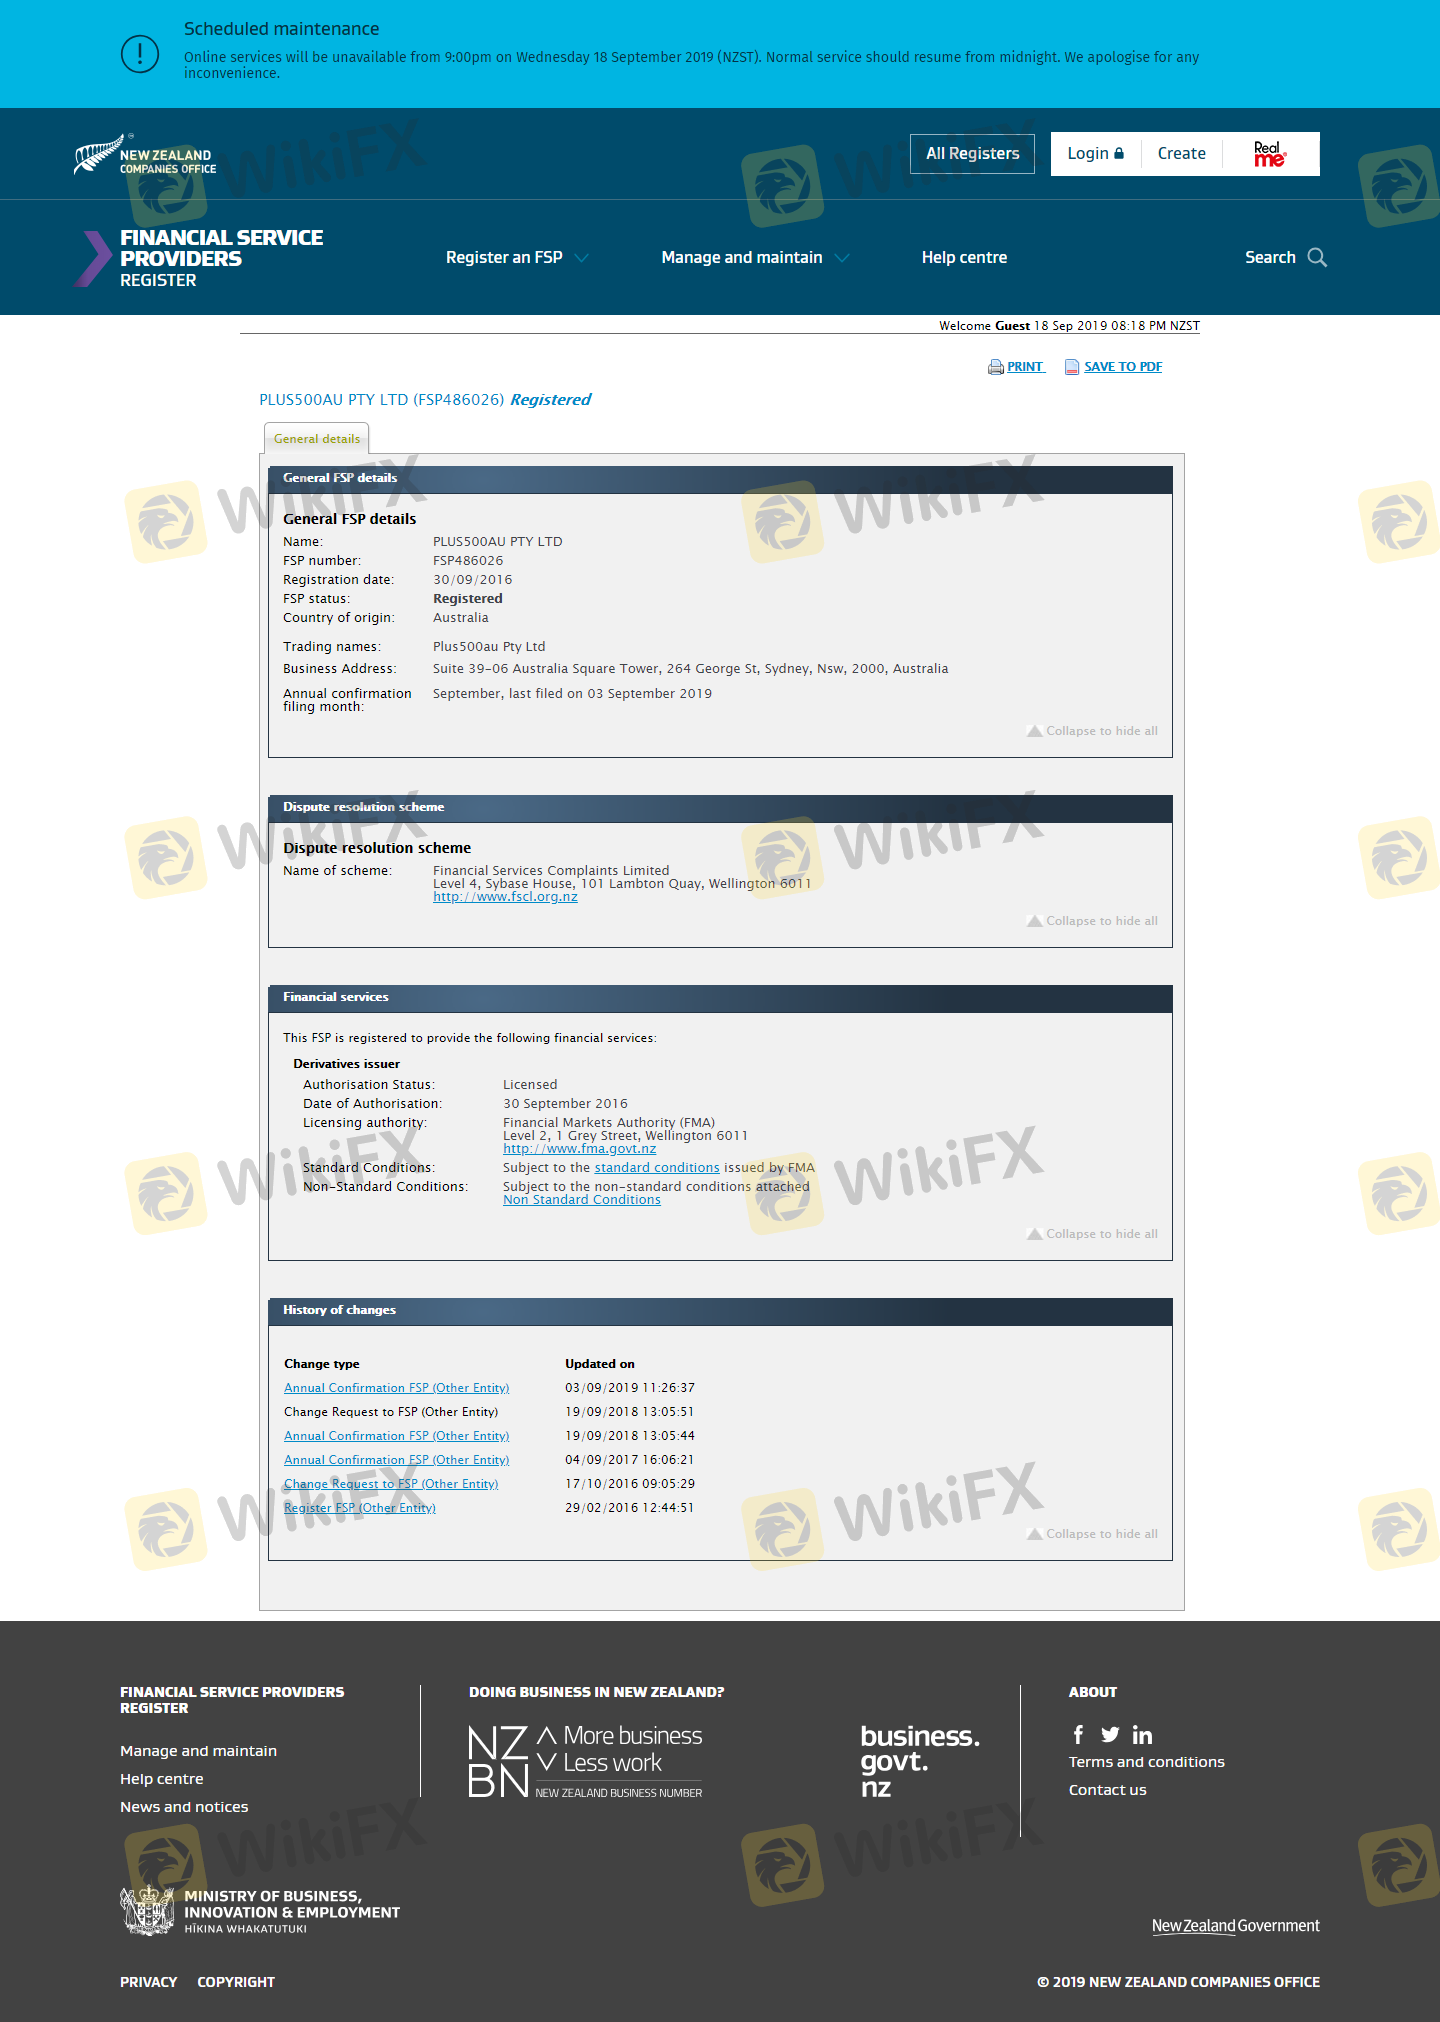Click the Business Address text

tap(691, 669)
